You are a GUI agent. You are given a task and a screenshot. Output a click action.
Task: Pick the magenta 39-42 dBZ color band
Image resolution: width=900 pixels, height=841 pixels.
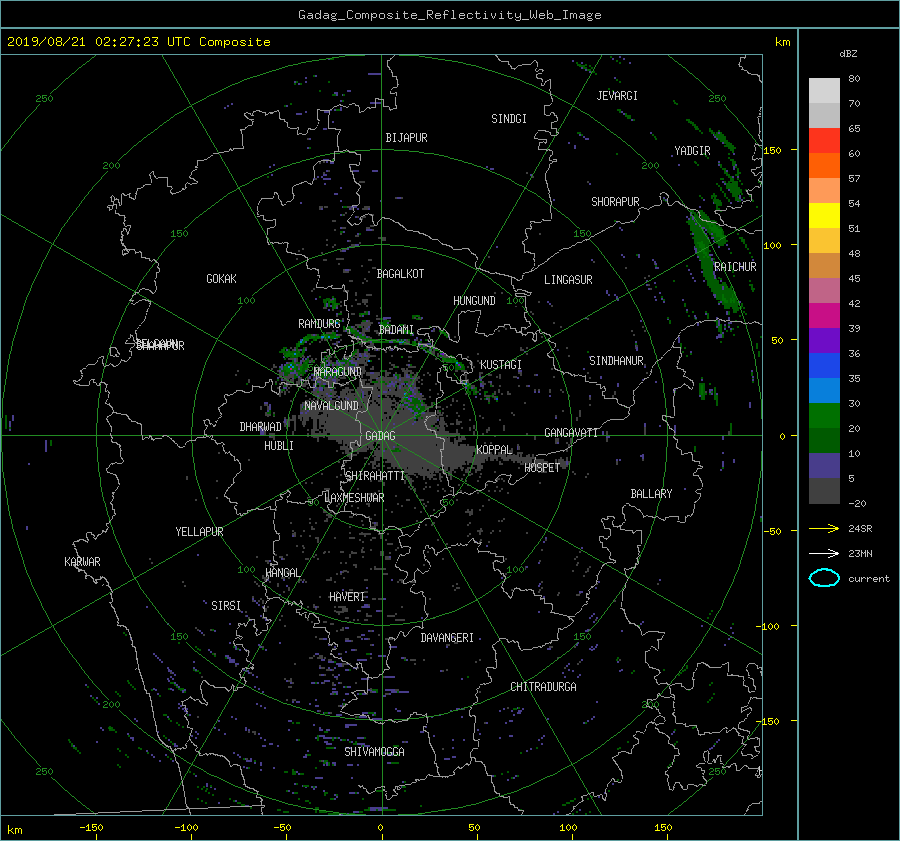824,315
